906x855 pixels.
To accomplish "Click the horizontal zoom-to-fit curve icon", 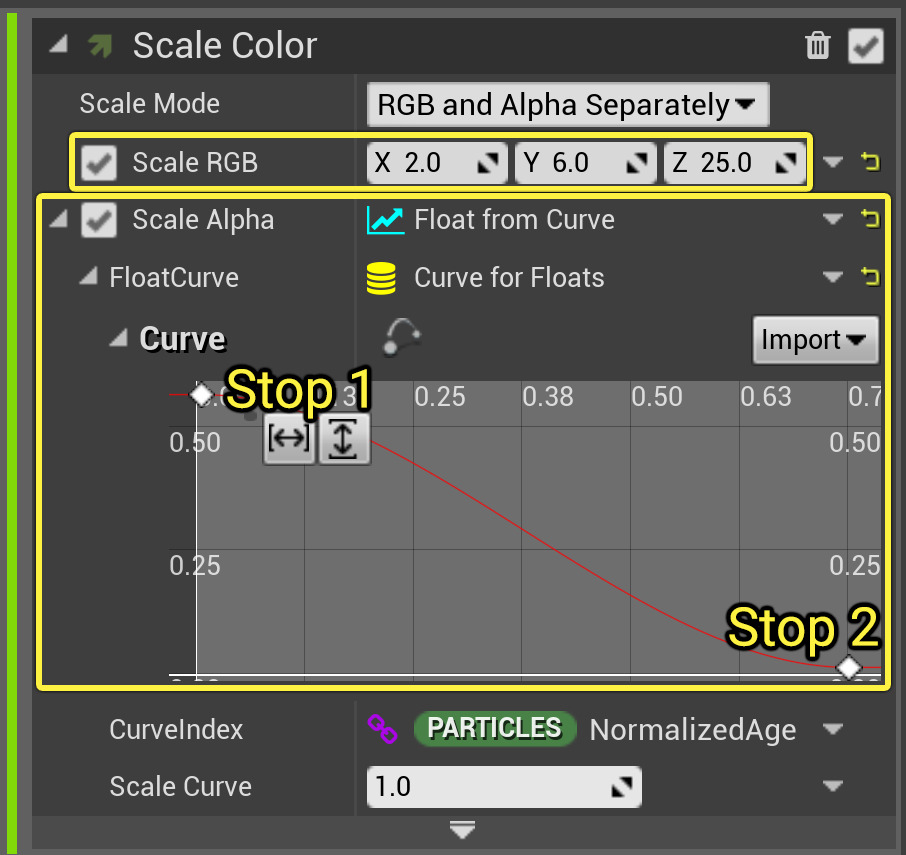I will (x=289, y=440).
